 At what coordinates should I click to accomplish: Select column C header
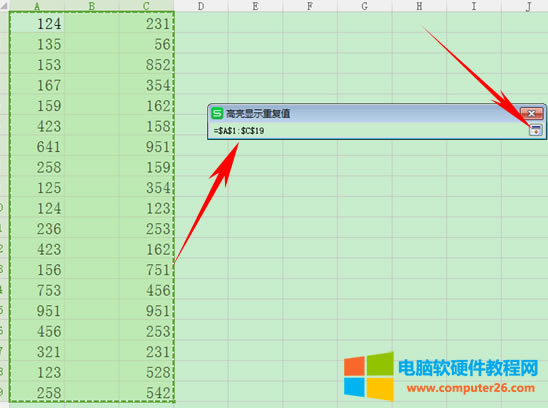pos(146,6)
